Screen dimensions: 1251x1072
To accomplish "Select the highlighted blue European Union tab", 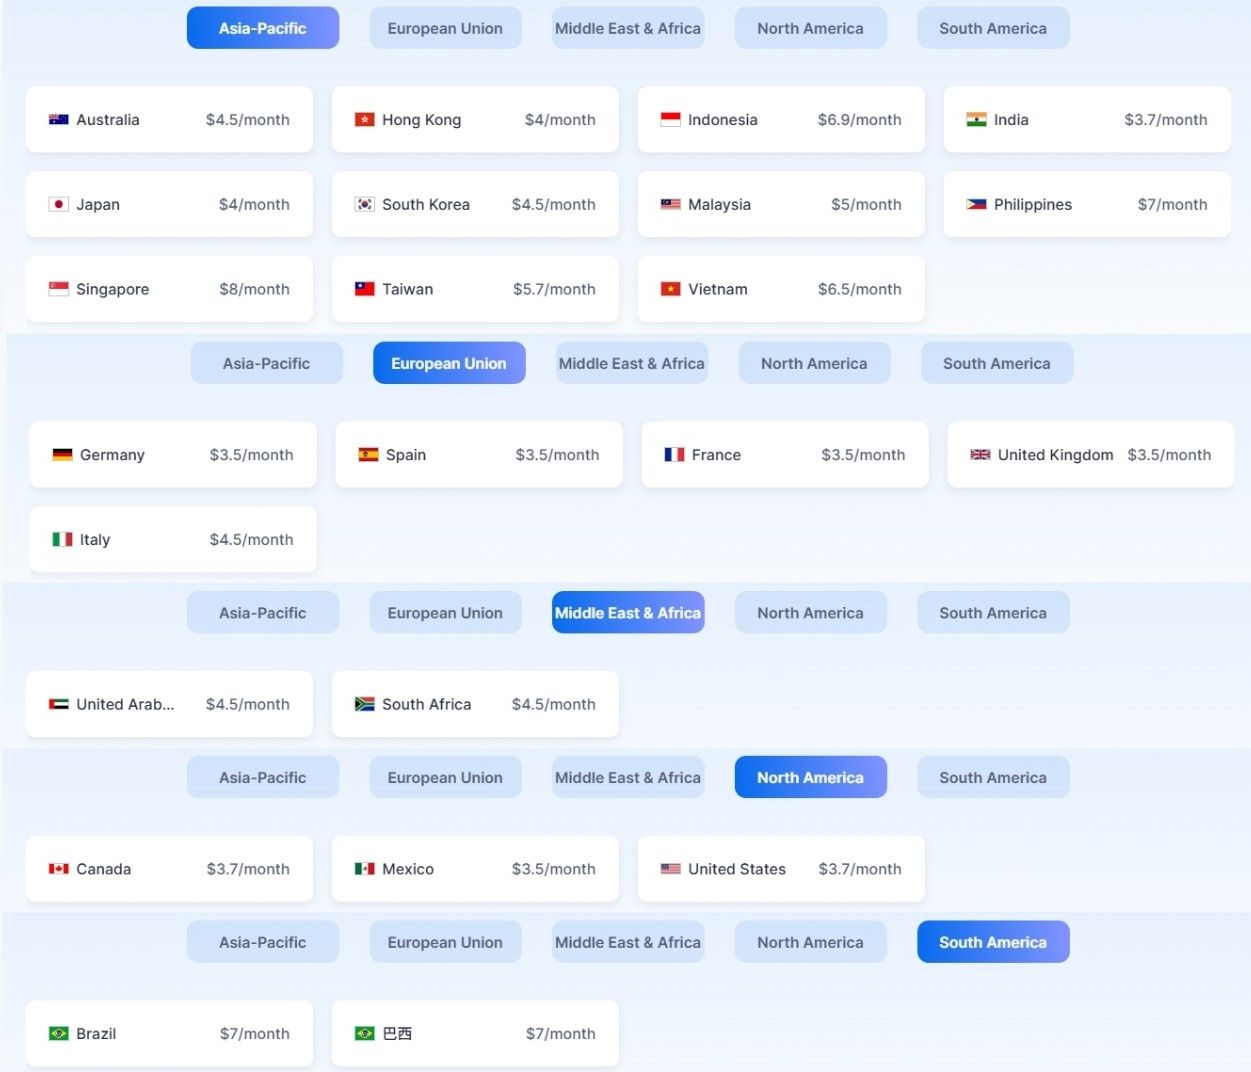I will 449,364.
